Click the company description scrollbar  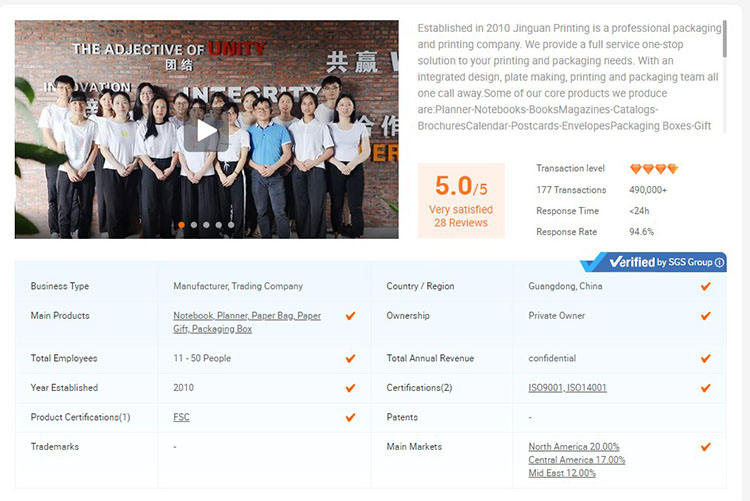pos(725,39)
